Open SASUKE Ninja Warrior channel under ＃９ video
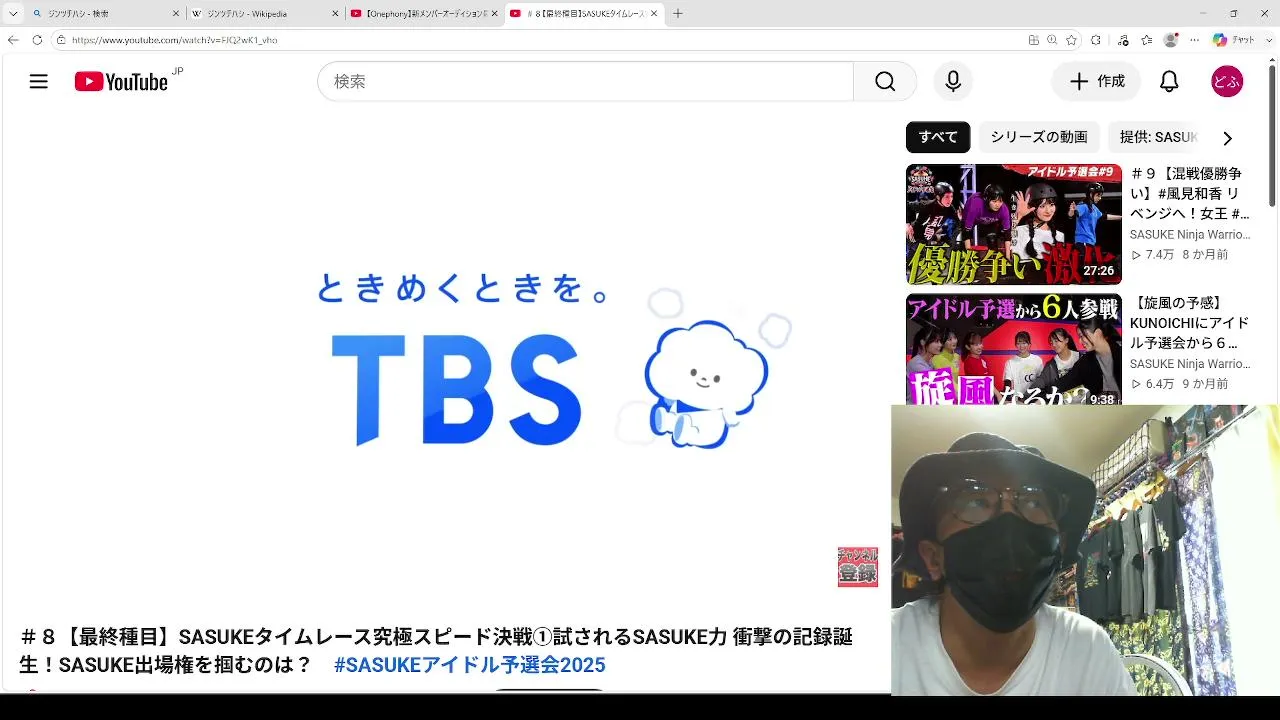This screenshot has height=720, width=1280. pyautogui.click(x=1190, y=235)
